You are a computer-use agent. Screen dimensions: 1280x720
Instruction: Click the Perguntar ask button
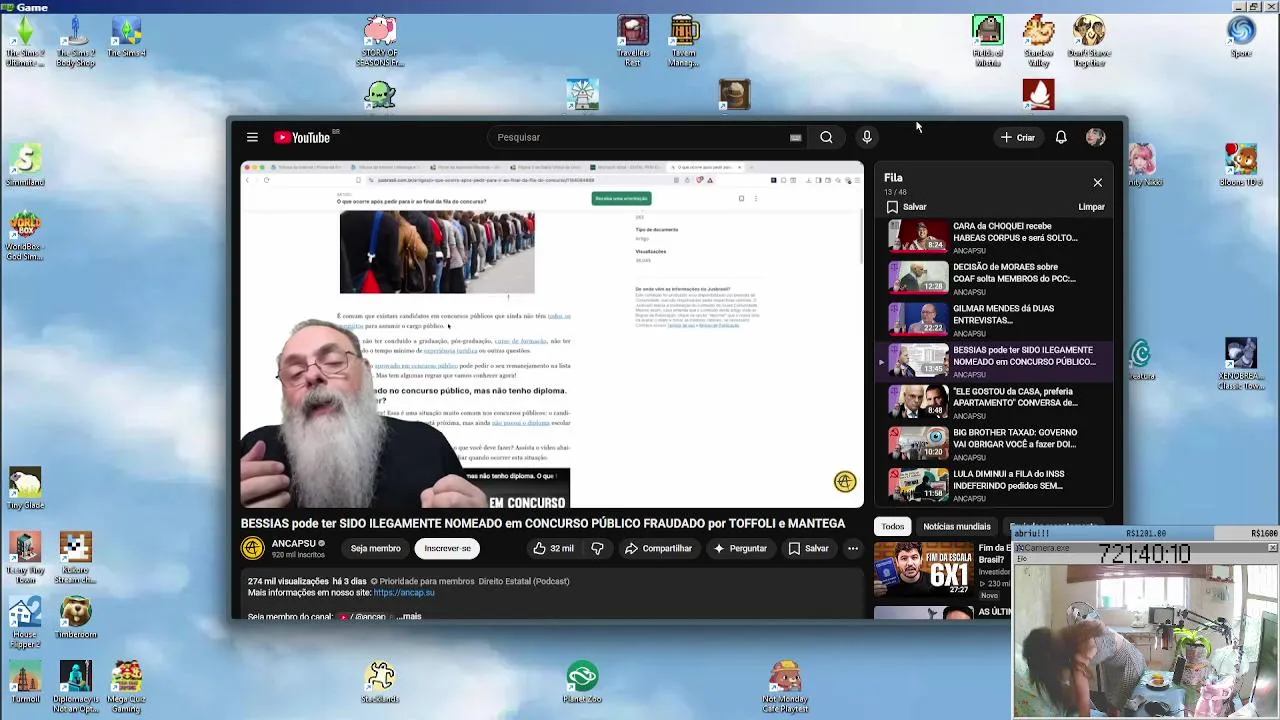click(x=740, y=548)
